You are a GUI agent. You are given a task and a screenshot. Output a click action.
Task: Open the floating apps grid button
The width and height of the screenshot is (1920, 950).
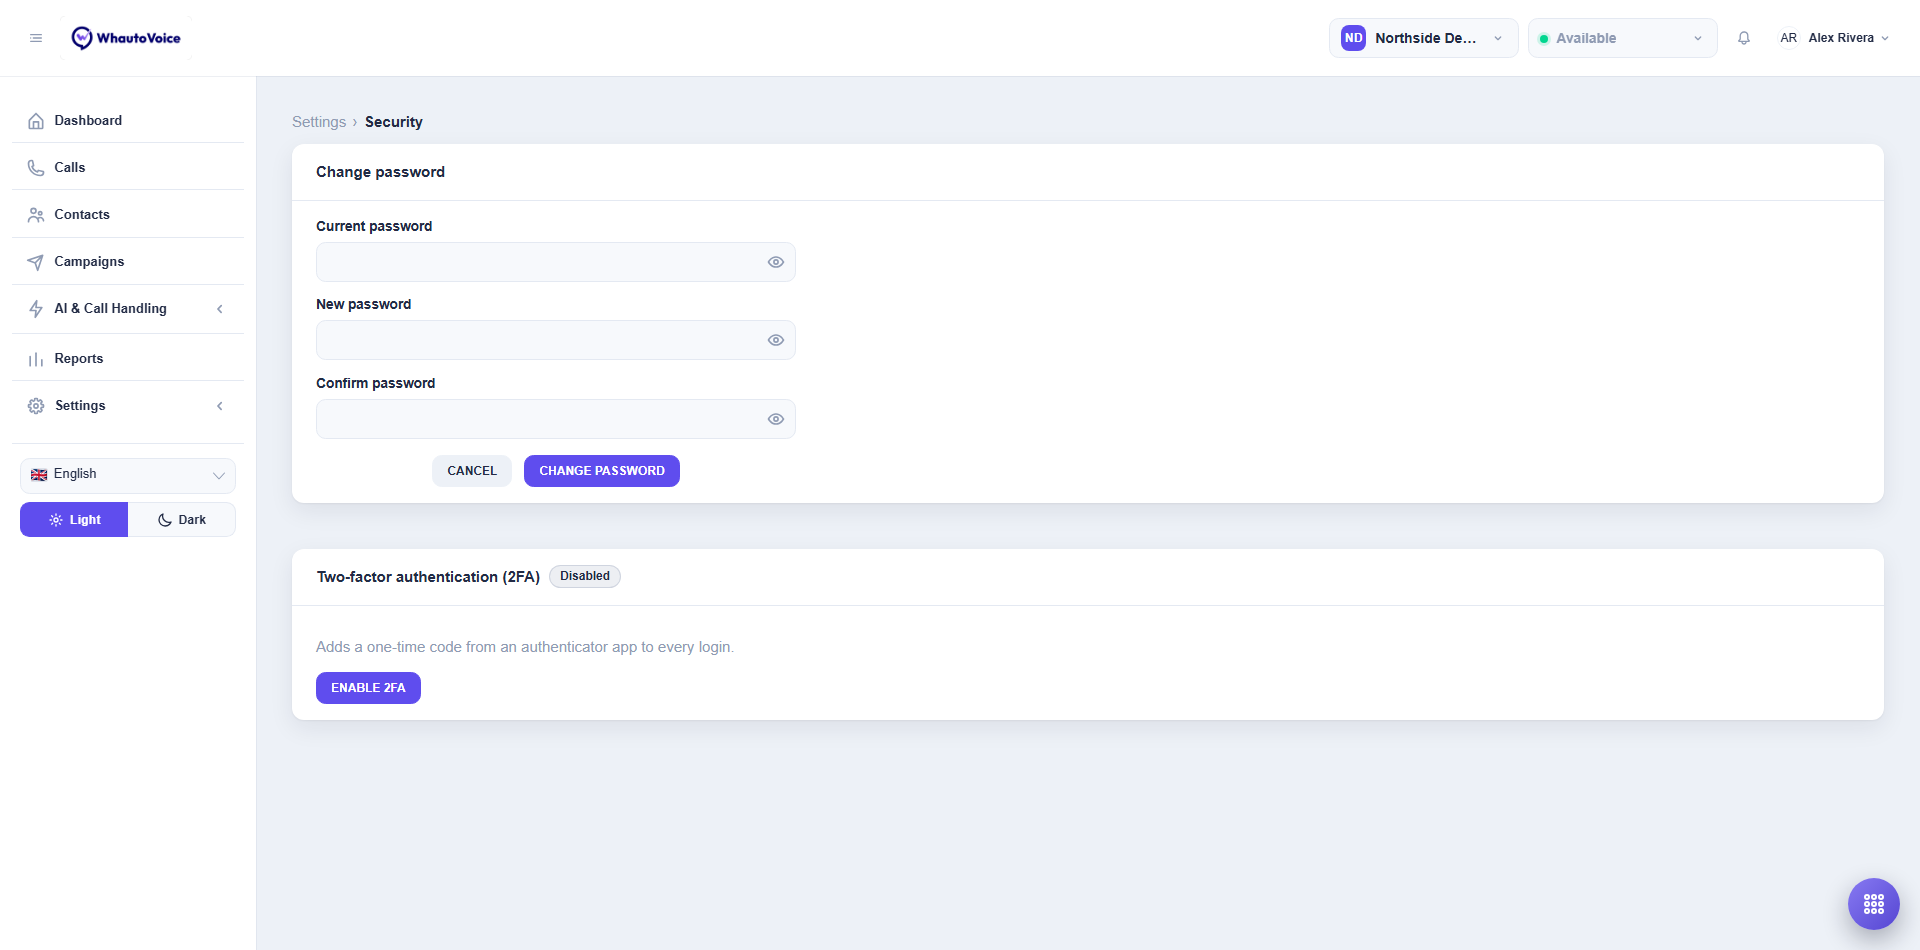point(1874,904)
